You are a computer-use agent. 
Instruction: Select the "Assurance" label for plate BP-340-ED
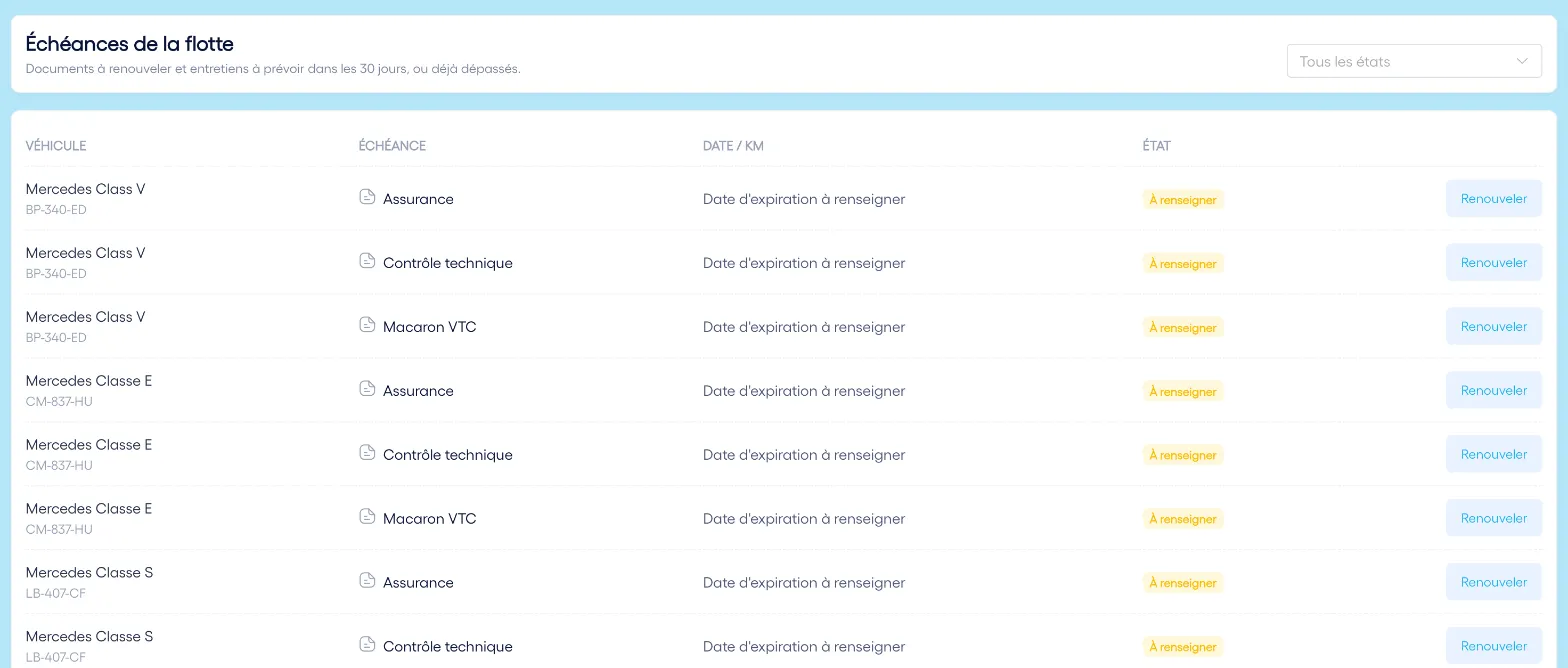click(x=418, y=199)
